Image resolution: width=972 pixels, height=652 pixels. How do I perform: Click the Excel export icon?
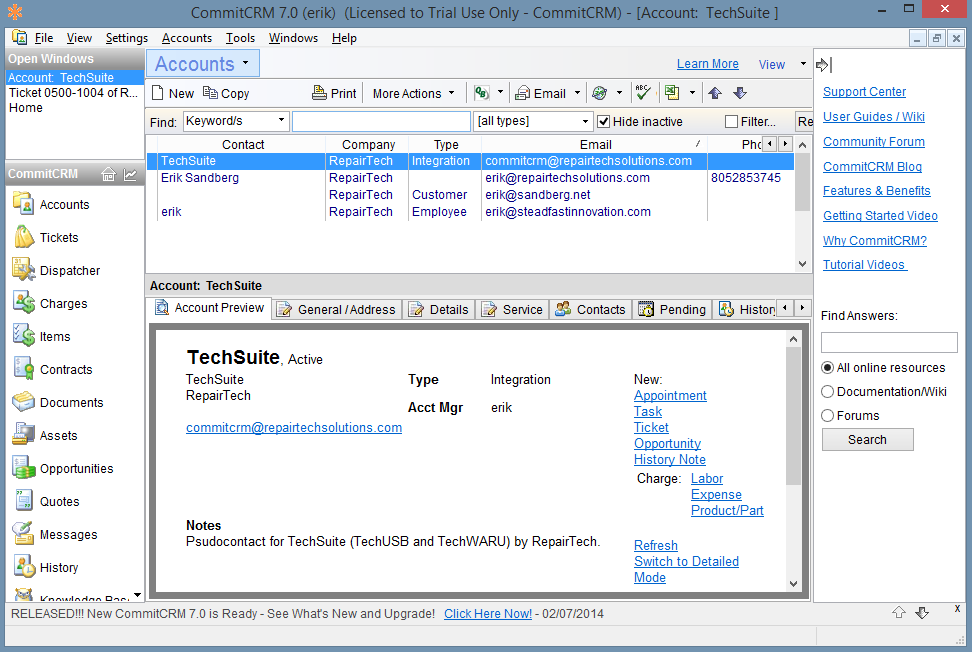(672, 93)
